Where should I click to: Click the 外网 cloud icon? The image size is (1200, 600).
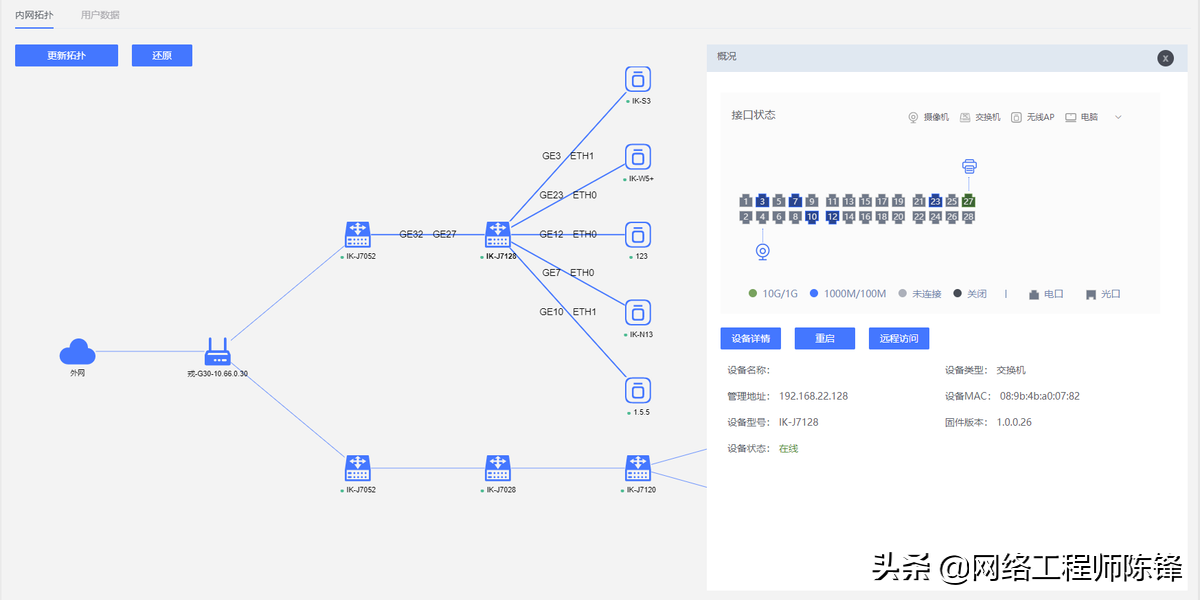78,352
